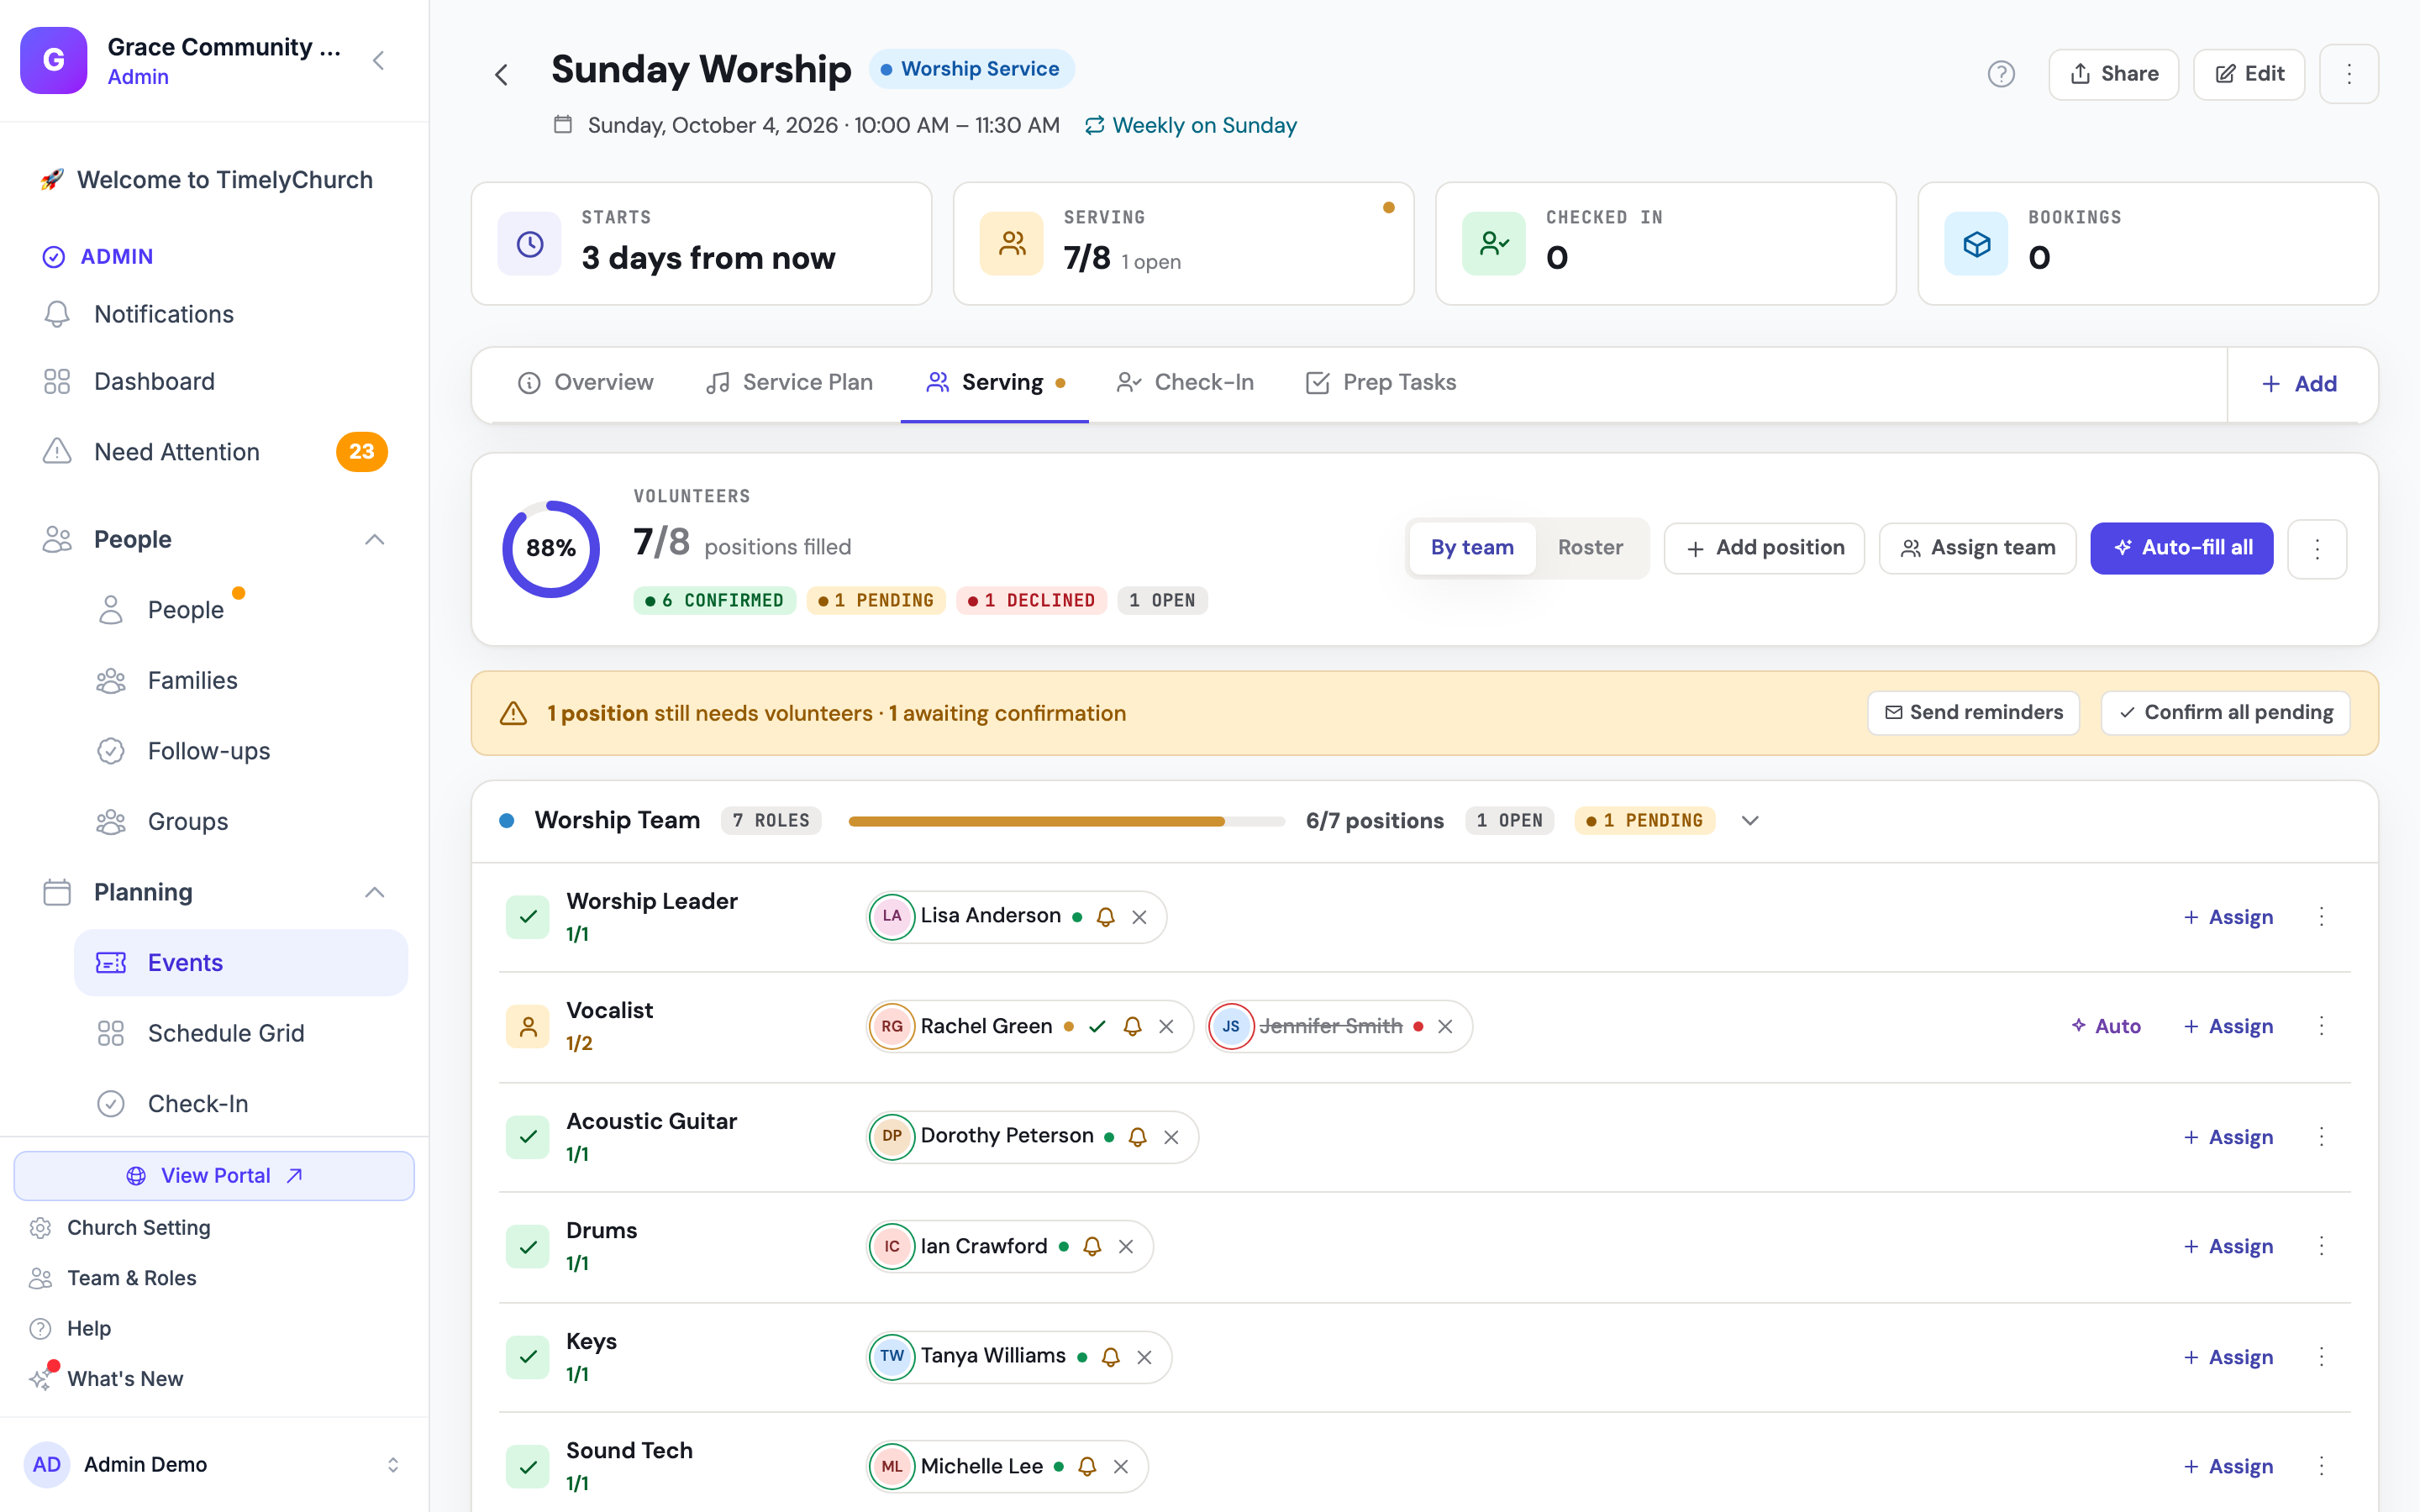Click the Auto-fill all button
2420x1512 pixels.
tap(2182, 548)
